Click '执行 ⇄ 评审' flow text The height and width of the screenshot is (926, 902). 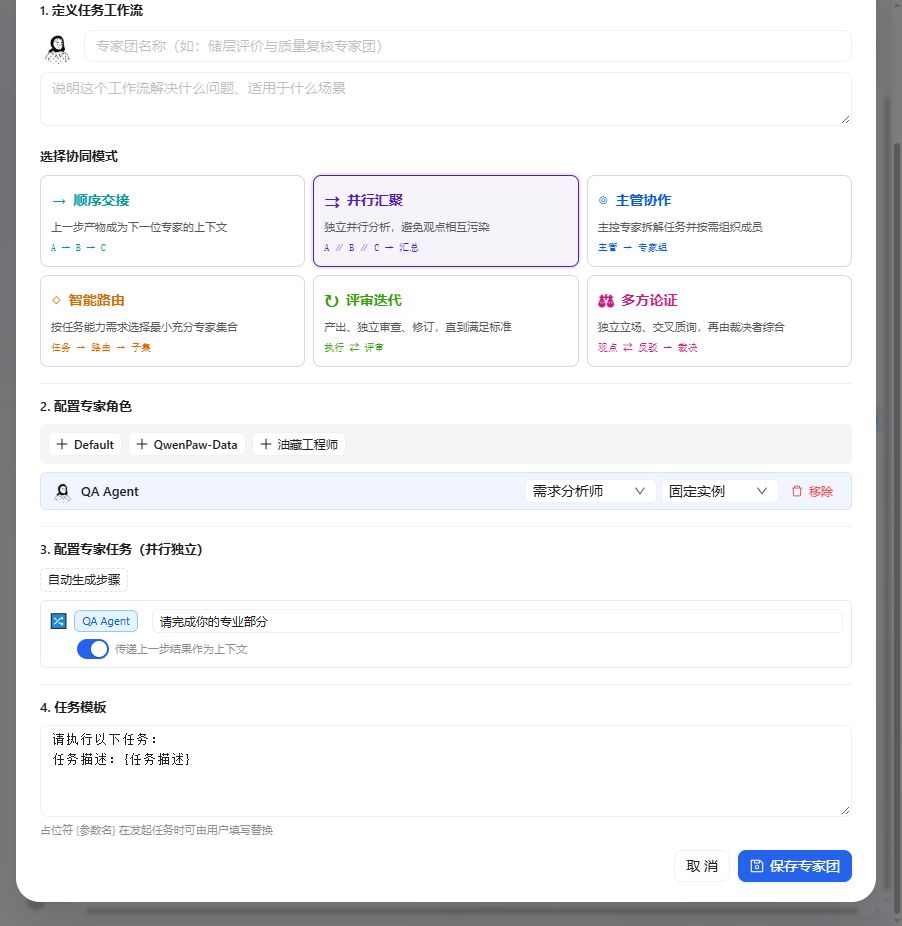pyautogui.click(x=354, y=347)
